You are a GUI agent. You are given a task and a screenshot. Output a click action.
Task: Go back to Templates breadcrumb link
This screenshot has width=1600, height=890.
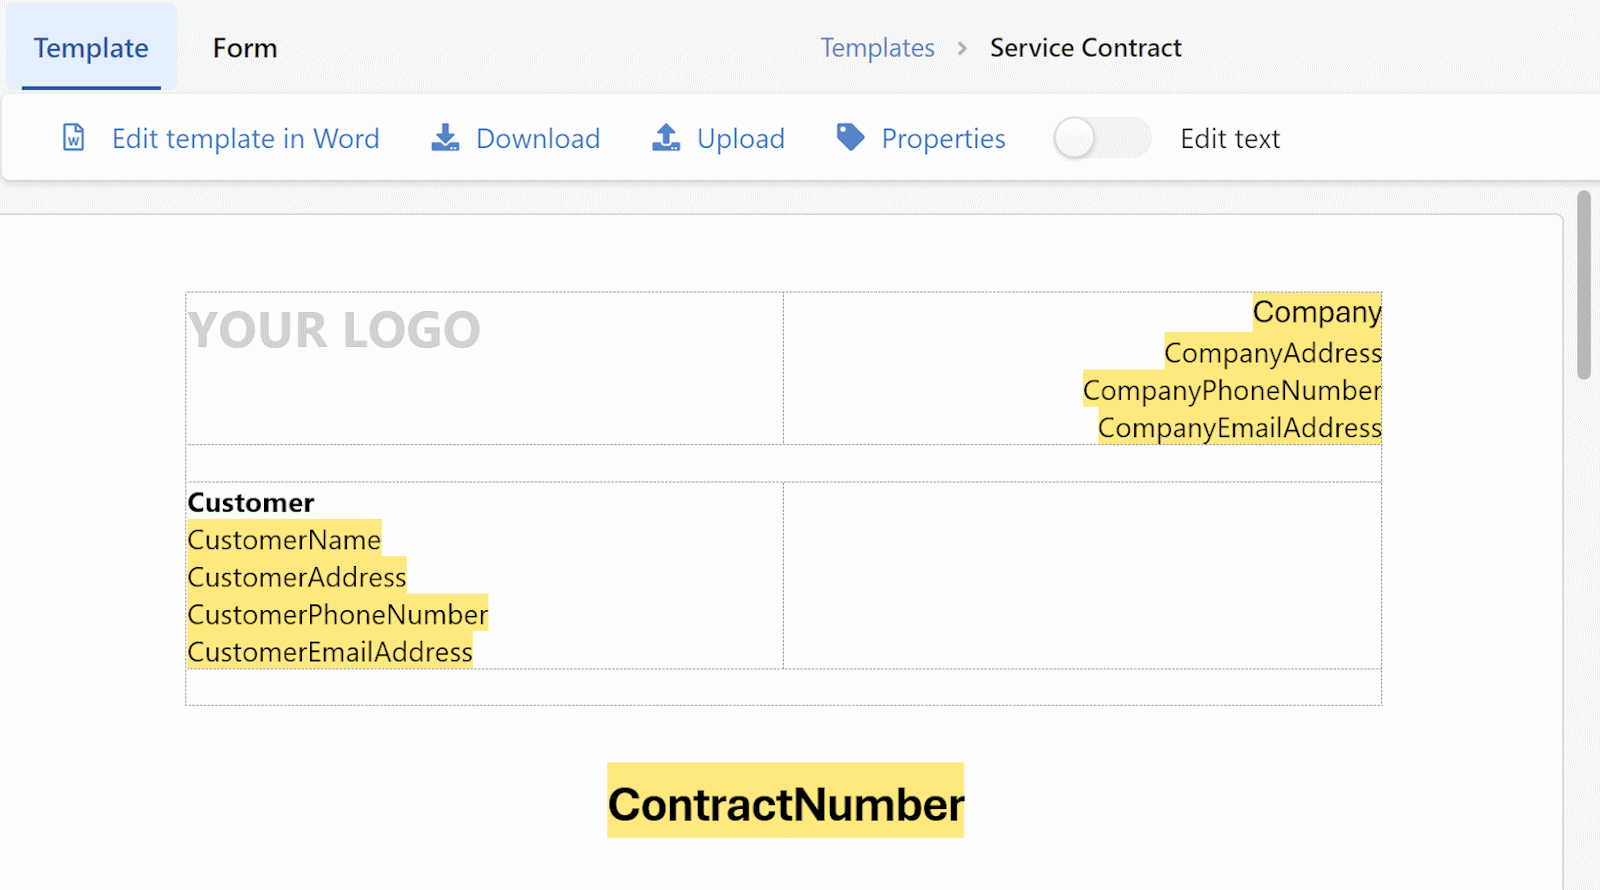pos(877,48)
